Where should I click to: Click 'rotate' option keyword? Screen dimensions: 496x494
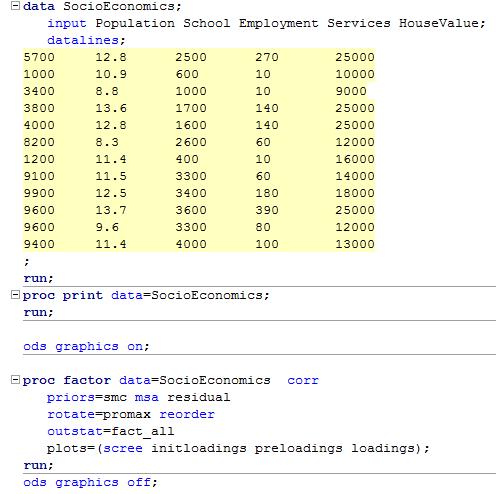[71, 414]
